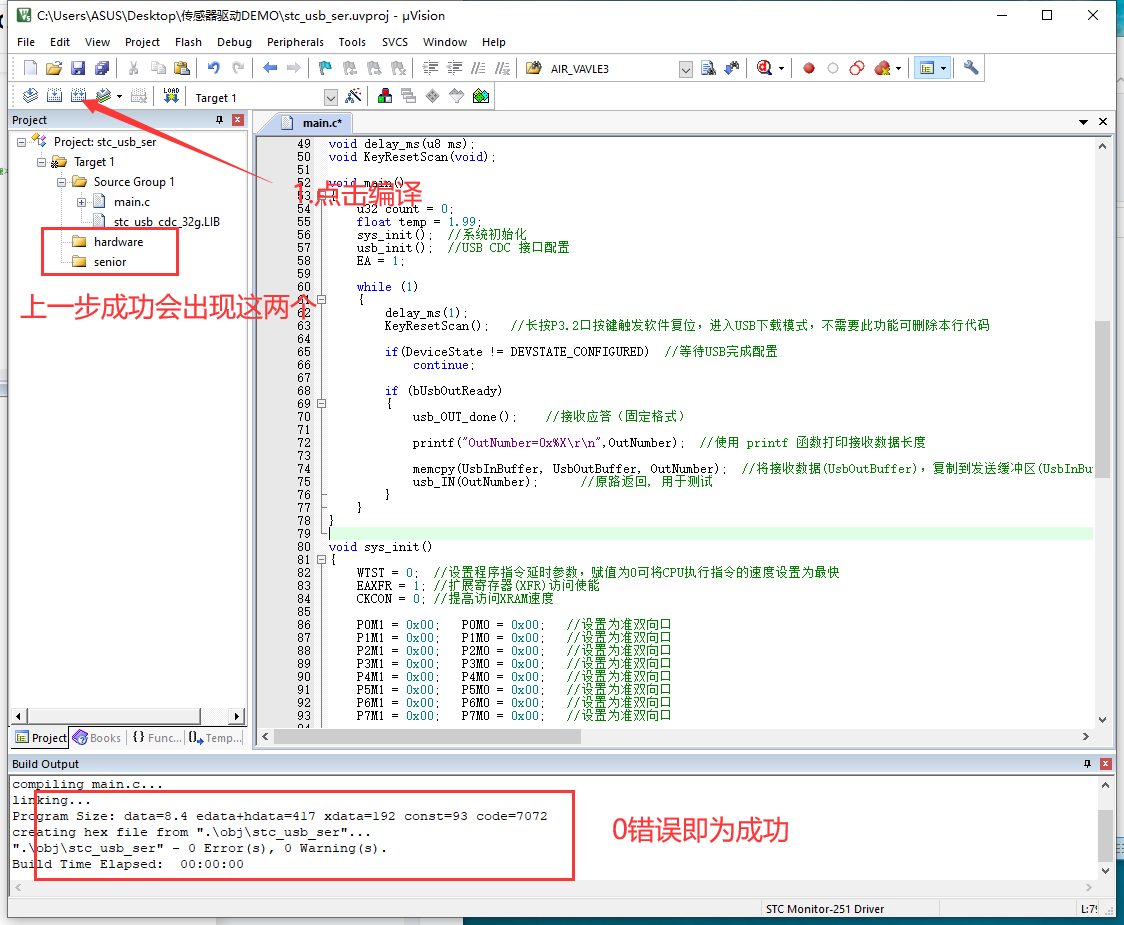Collapse Target 1 tree node
The width and height of the screenshot is (1124, 925).
[42, 162]
